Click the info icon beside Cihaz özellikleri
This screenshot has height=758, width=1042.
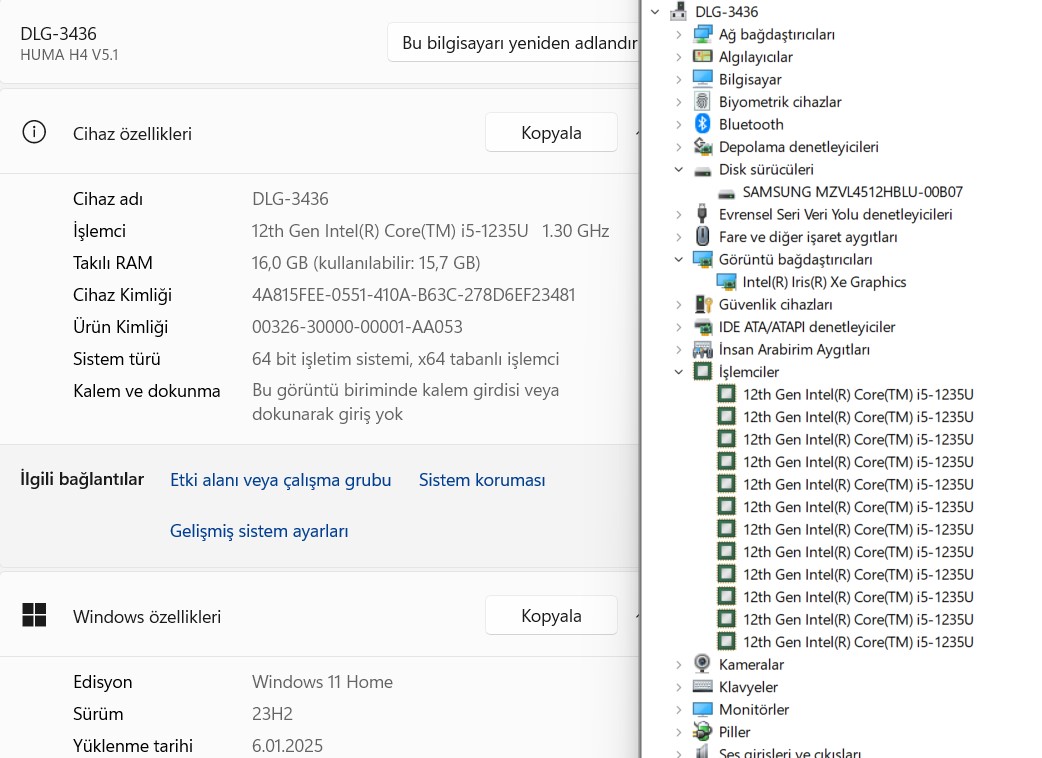click(34, 132)
